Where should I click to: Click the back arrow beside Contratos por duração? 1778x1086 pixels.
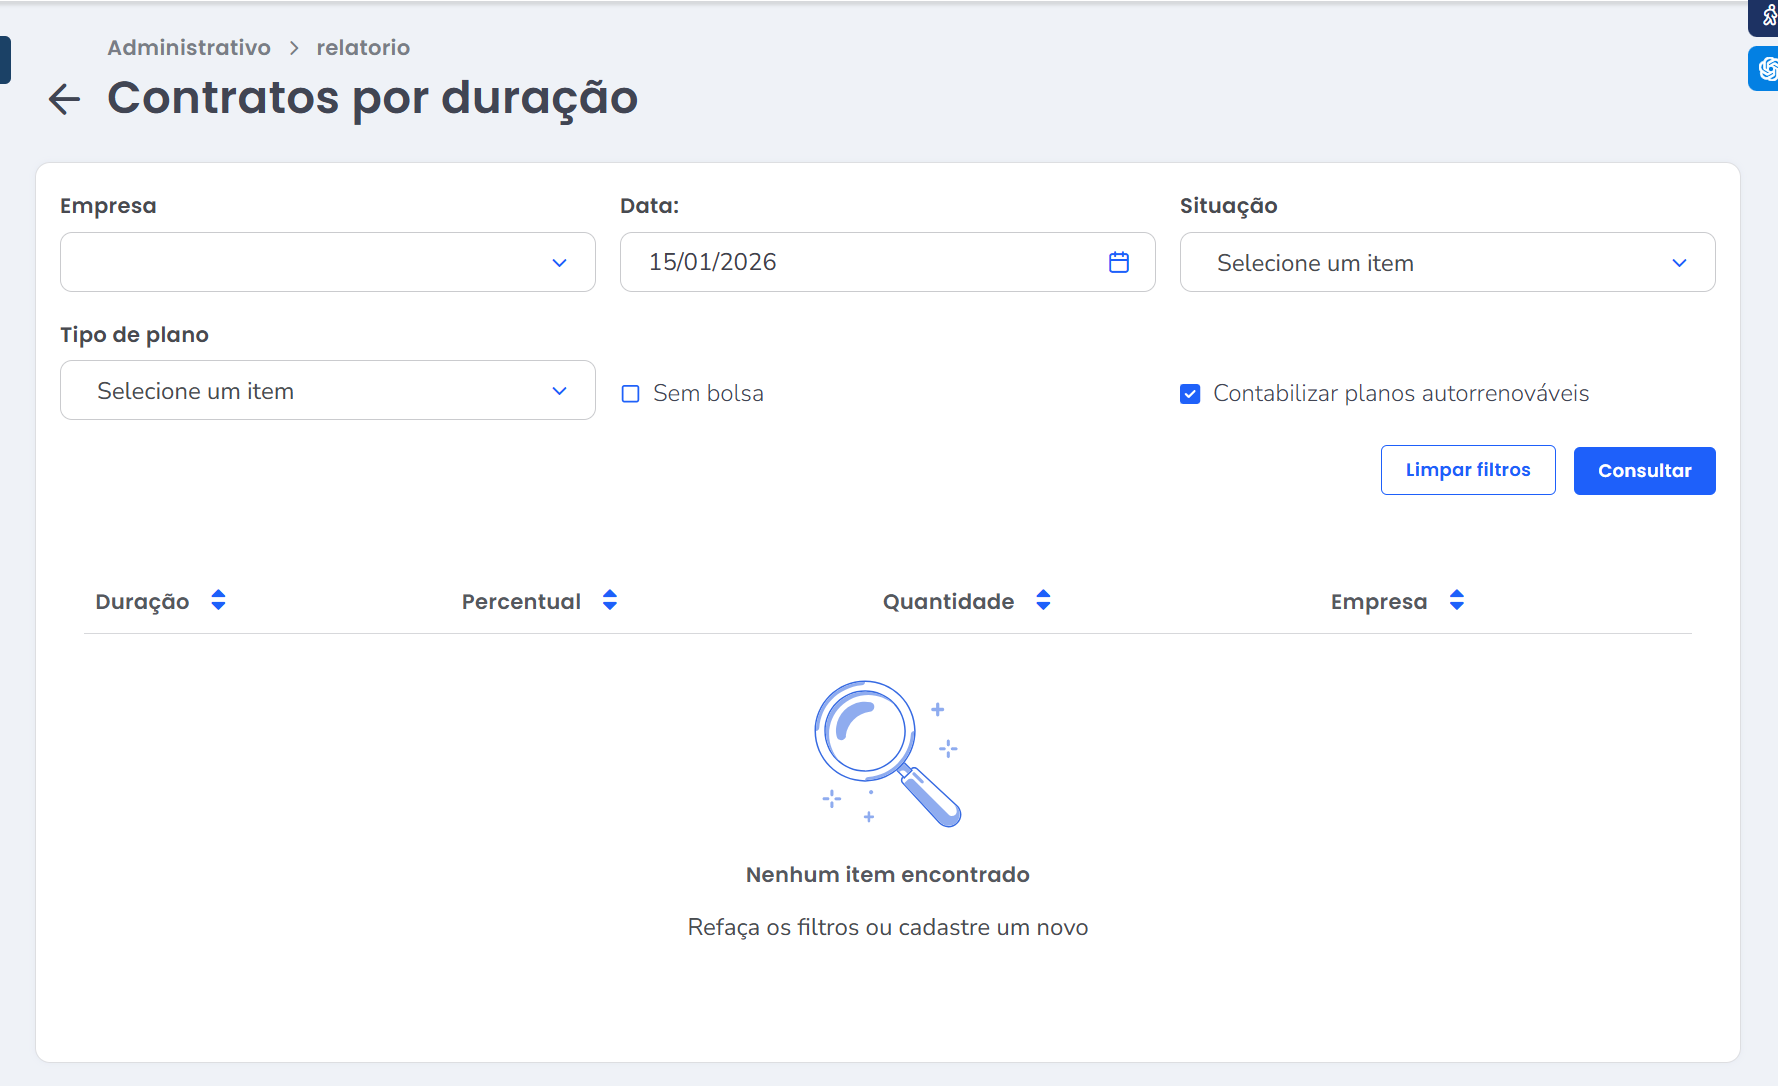65,99
